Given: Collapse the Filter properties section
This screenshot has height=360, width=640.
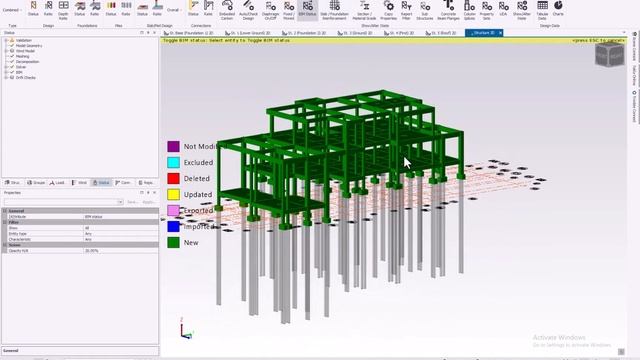Looking at the screenshot, I should coord(5,222).
